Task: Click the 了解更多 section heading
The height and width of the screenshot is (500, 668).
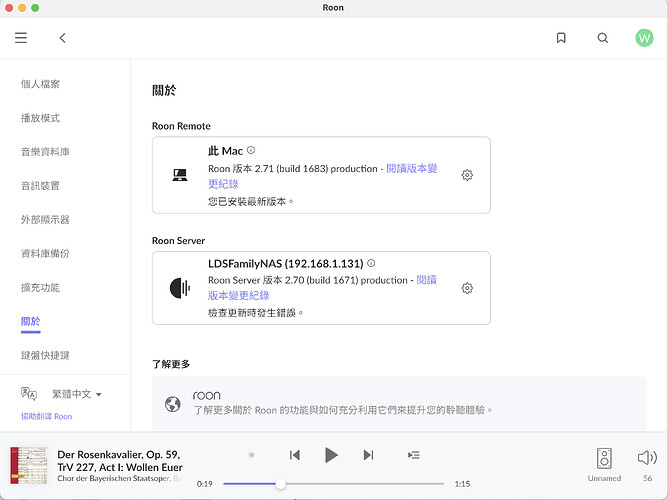Action: pos(171,364)
